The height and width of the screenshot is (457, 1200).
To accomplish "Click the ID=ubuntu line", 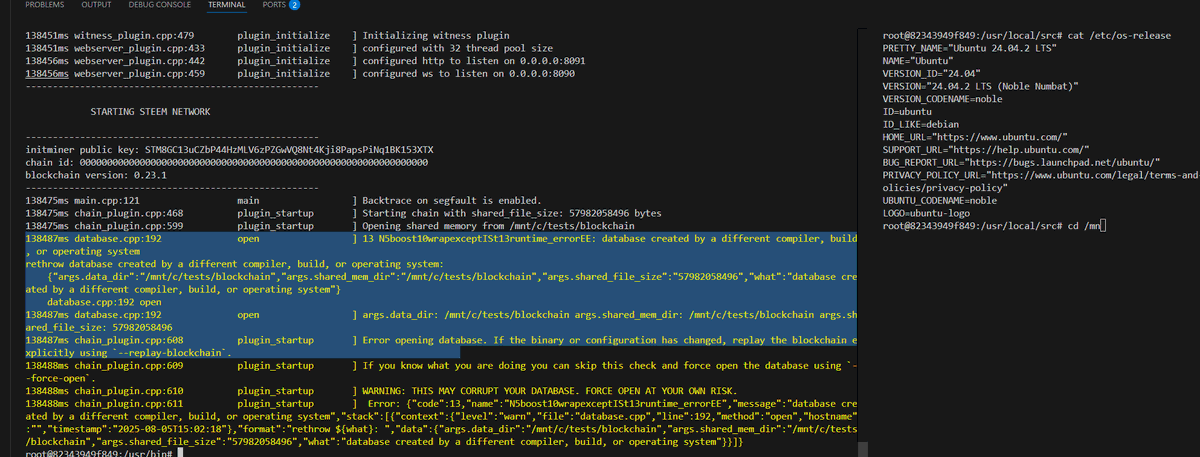I will point(909,112).
